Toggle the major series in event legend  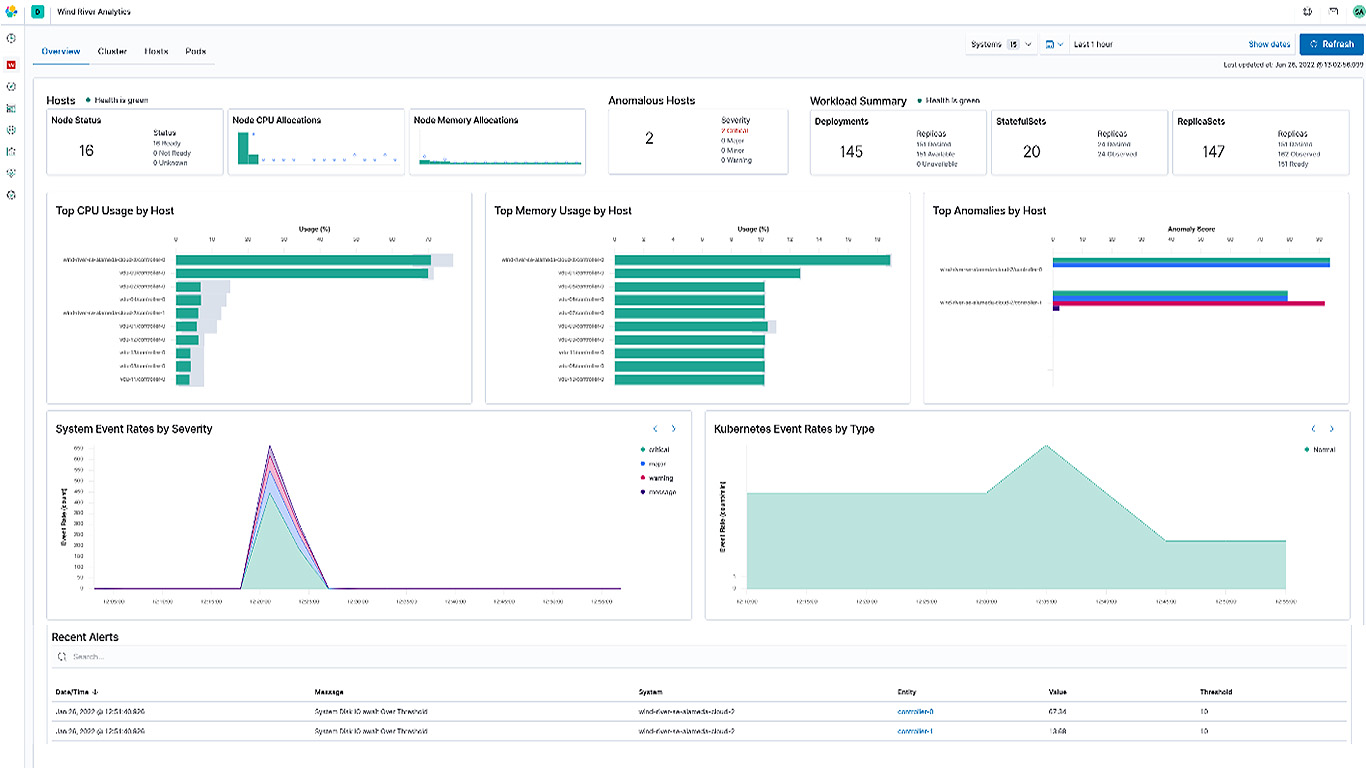click(x=653, y=464)
